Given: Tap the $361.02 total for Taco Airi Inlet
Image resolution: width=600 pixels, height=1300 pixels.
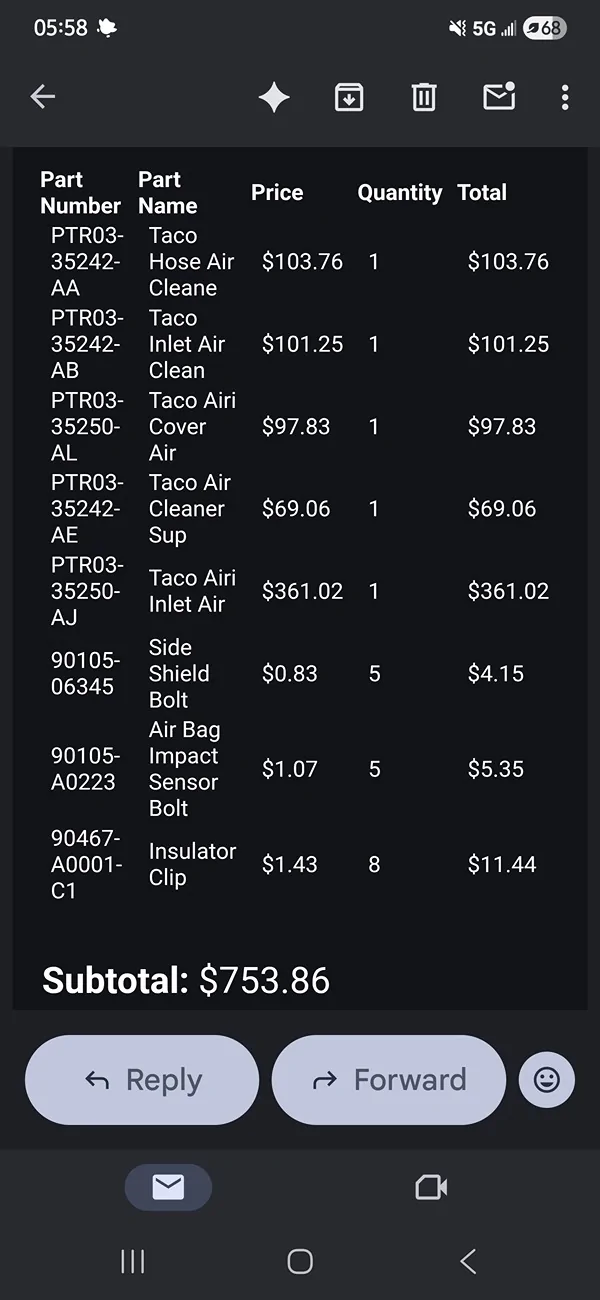Looking at the screenshot, I should click(508, 591).
